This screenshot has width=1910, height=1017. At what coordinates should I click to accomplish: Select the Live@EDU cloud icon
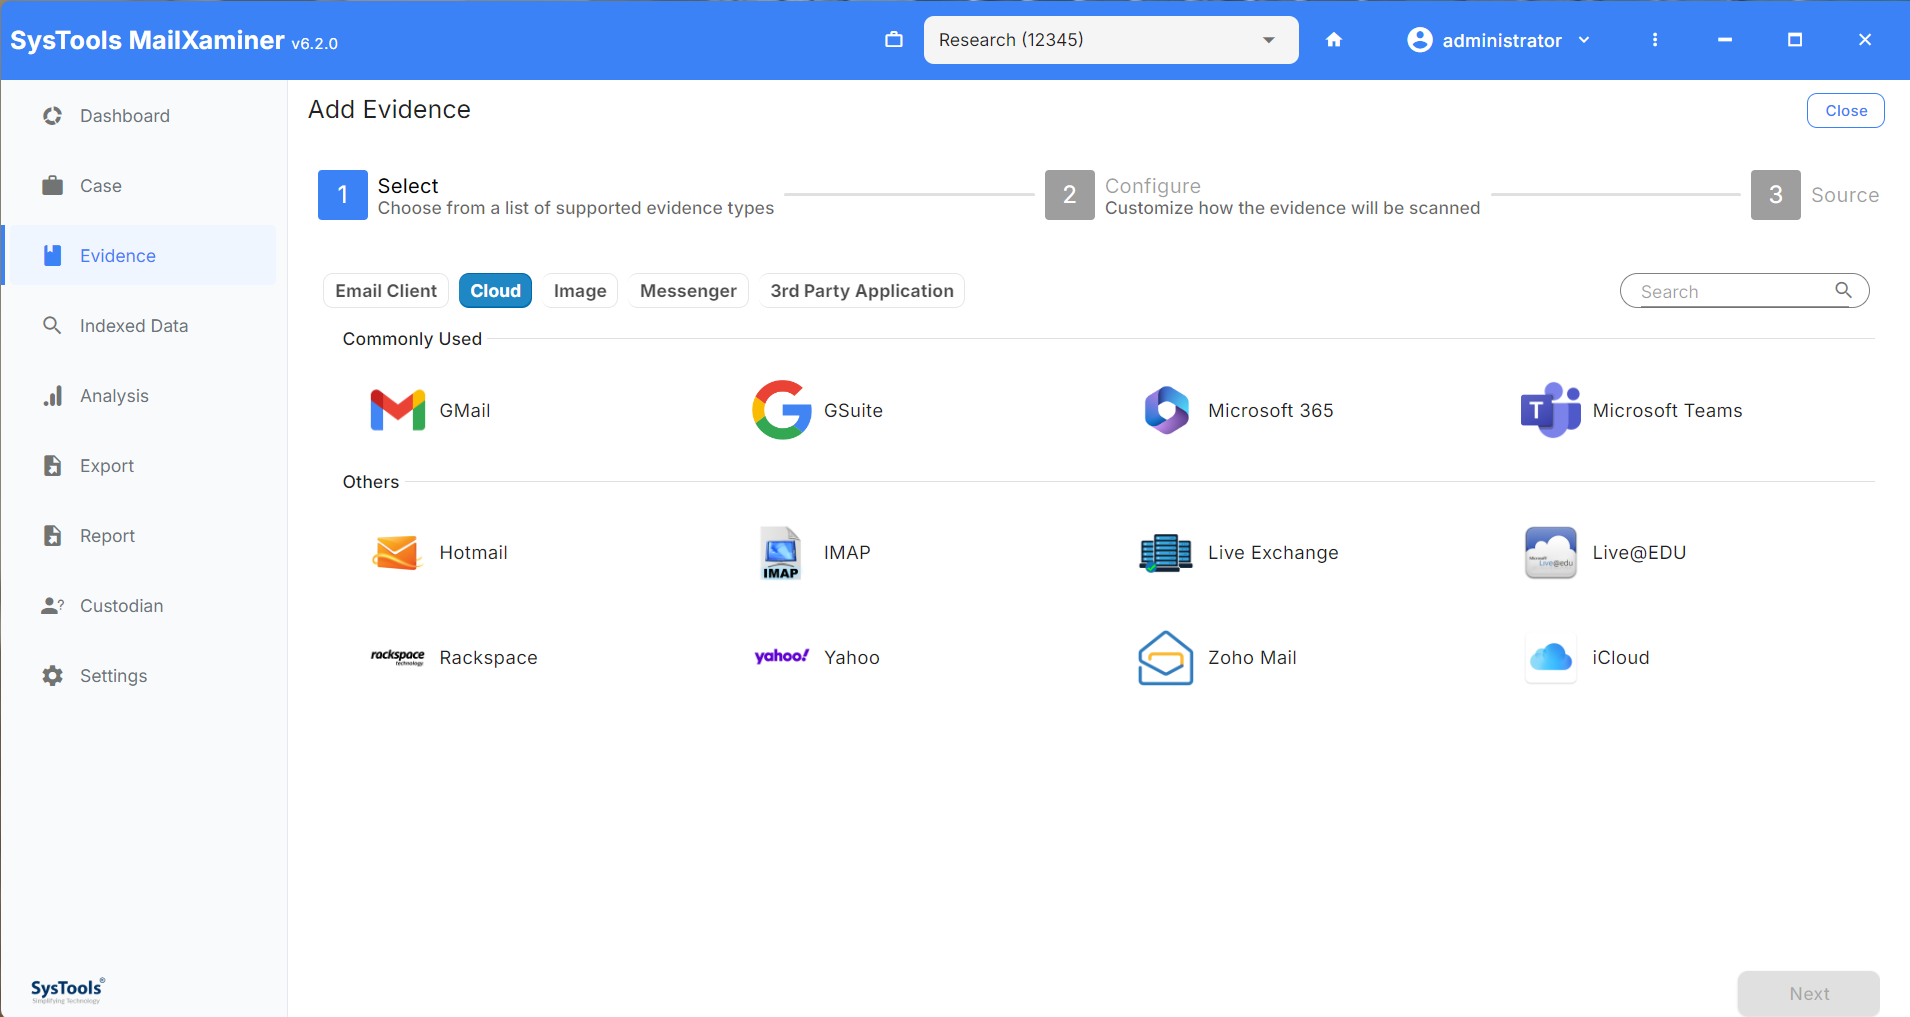[1551, 553]
